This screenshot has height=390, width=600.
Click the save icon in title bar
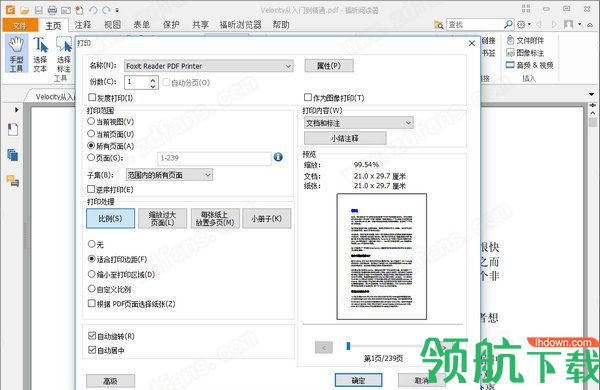pyautogui.click(x=38, y=10)
